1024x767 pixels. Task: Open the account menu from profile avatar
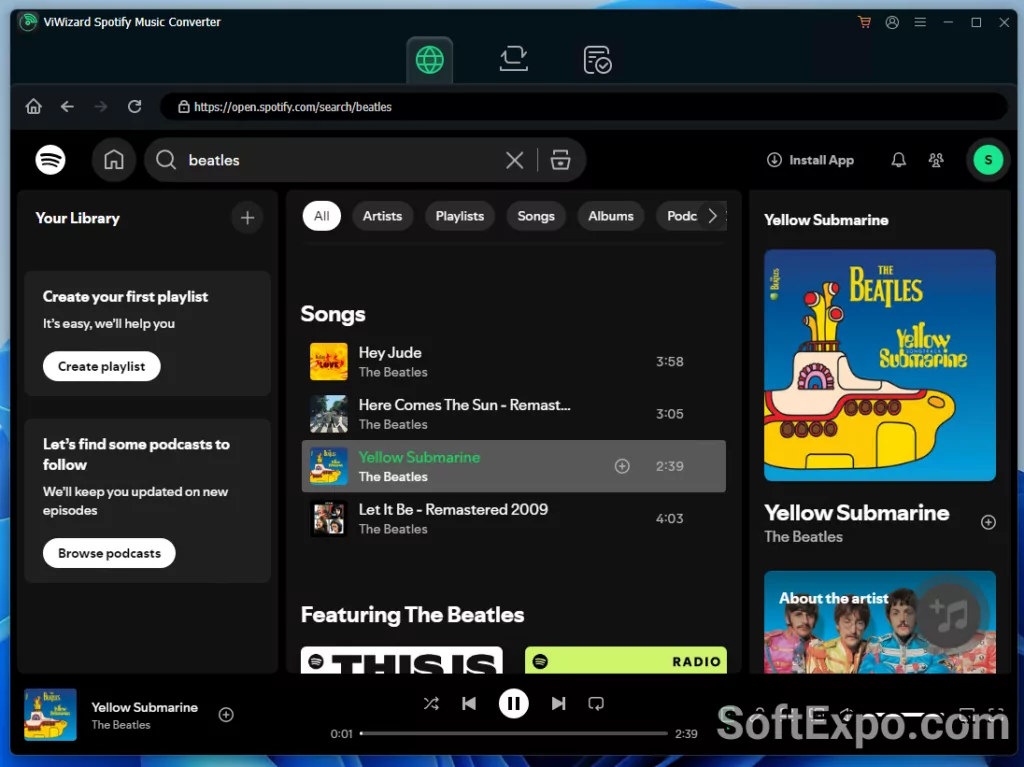[x=987, y=159]
